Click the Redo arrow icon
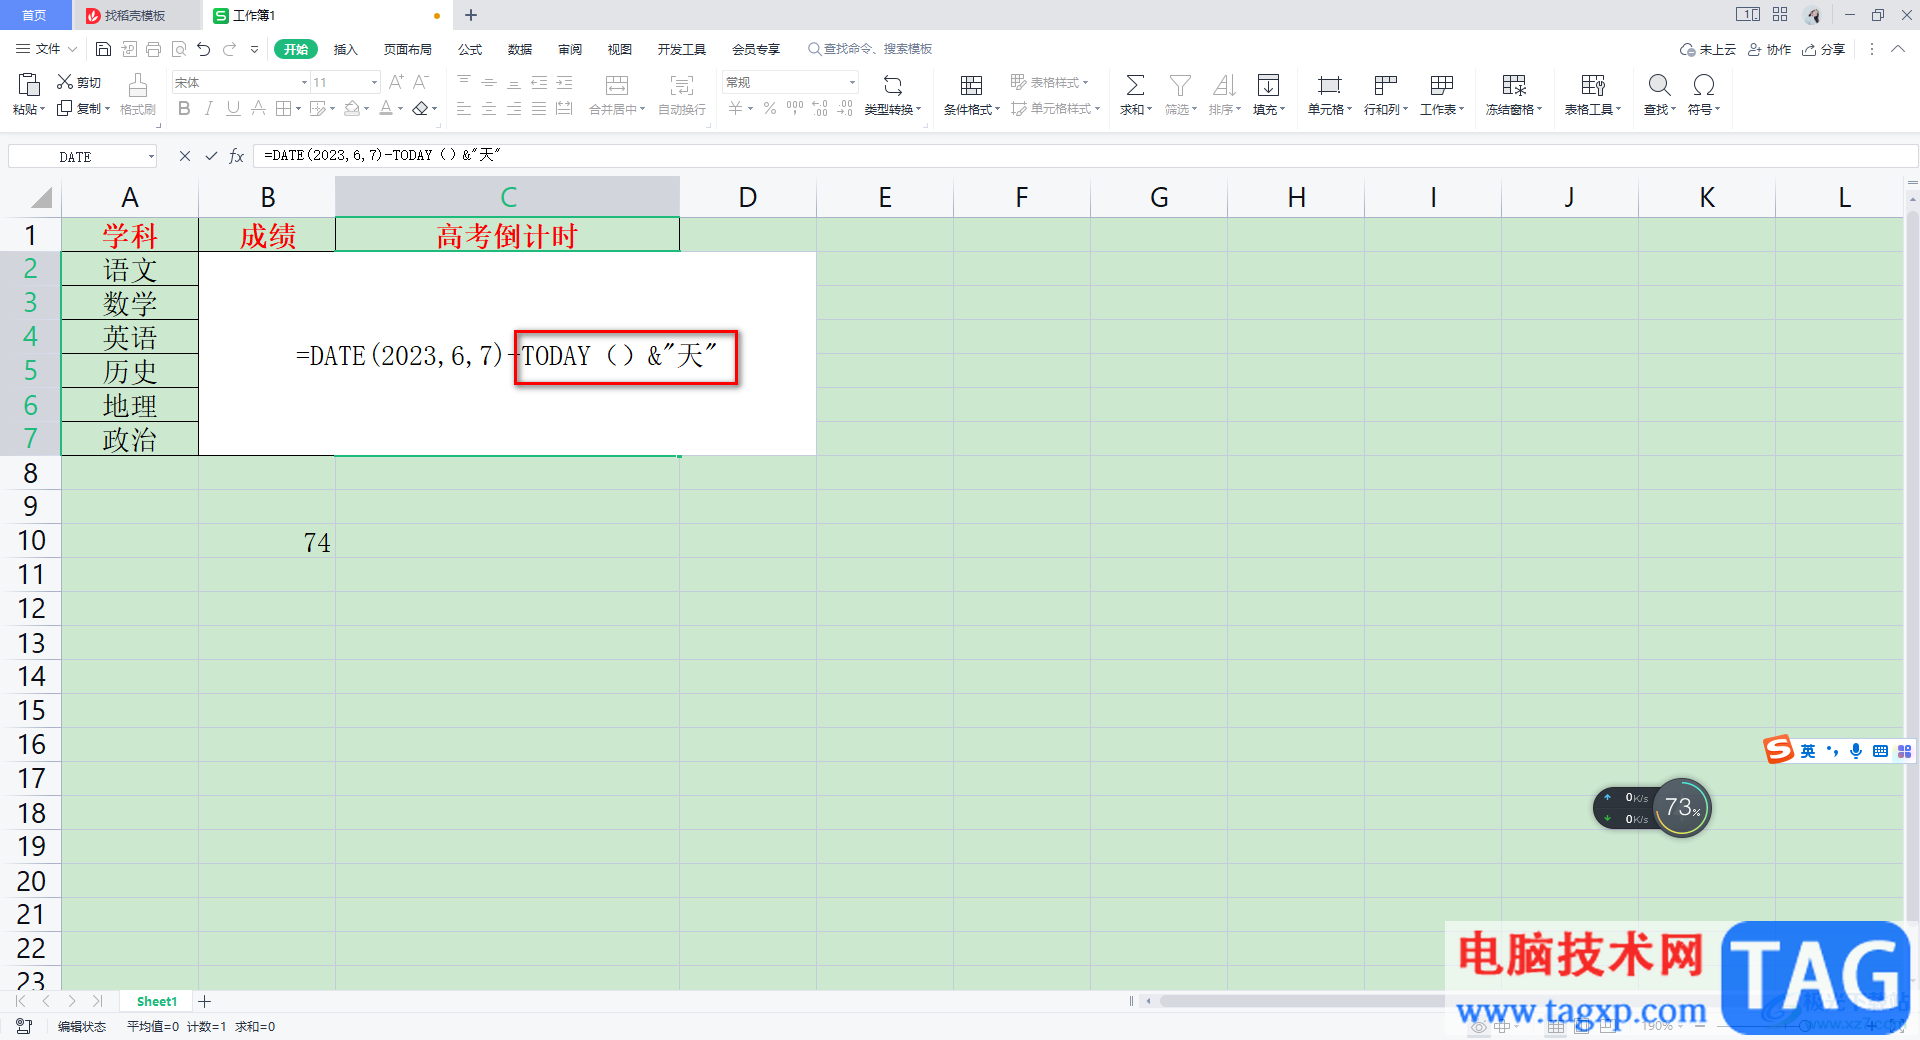 click(x=229, y=49)
